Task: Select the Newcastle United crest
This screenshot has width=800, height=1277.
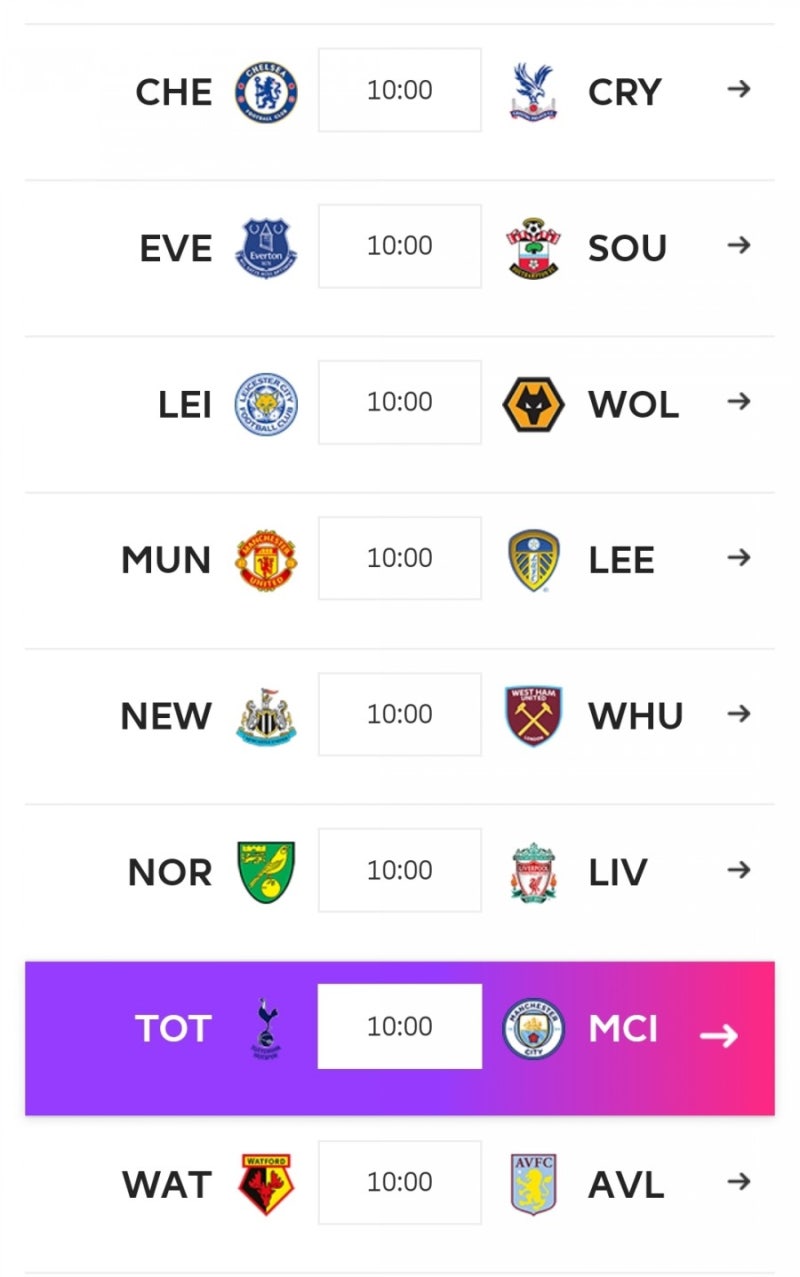Action: click(x=266, y=716)
